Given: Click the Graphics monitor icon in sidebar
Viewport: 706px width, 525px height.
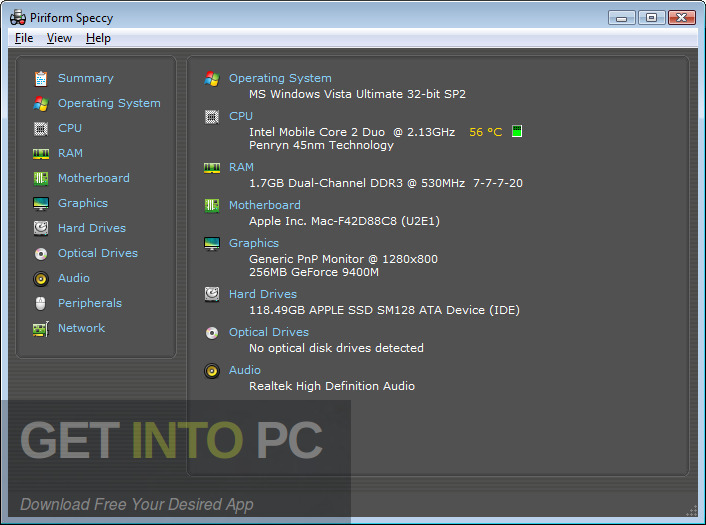Looking at the screenshot, I should click(41, 204).
